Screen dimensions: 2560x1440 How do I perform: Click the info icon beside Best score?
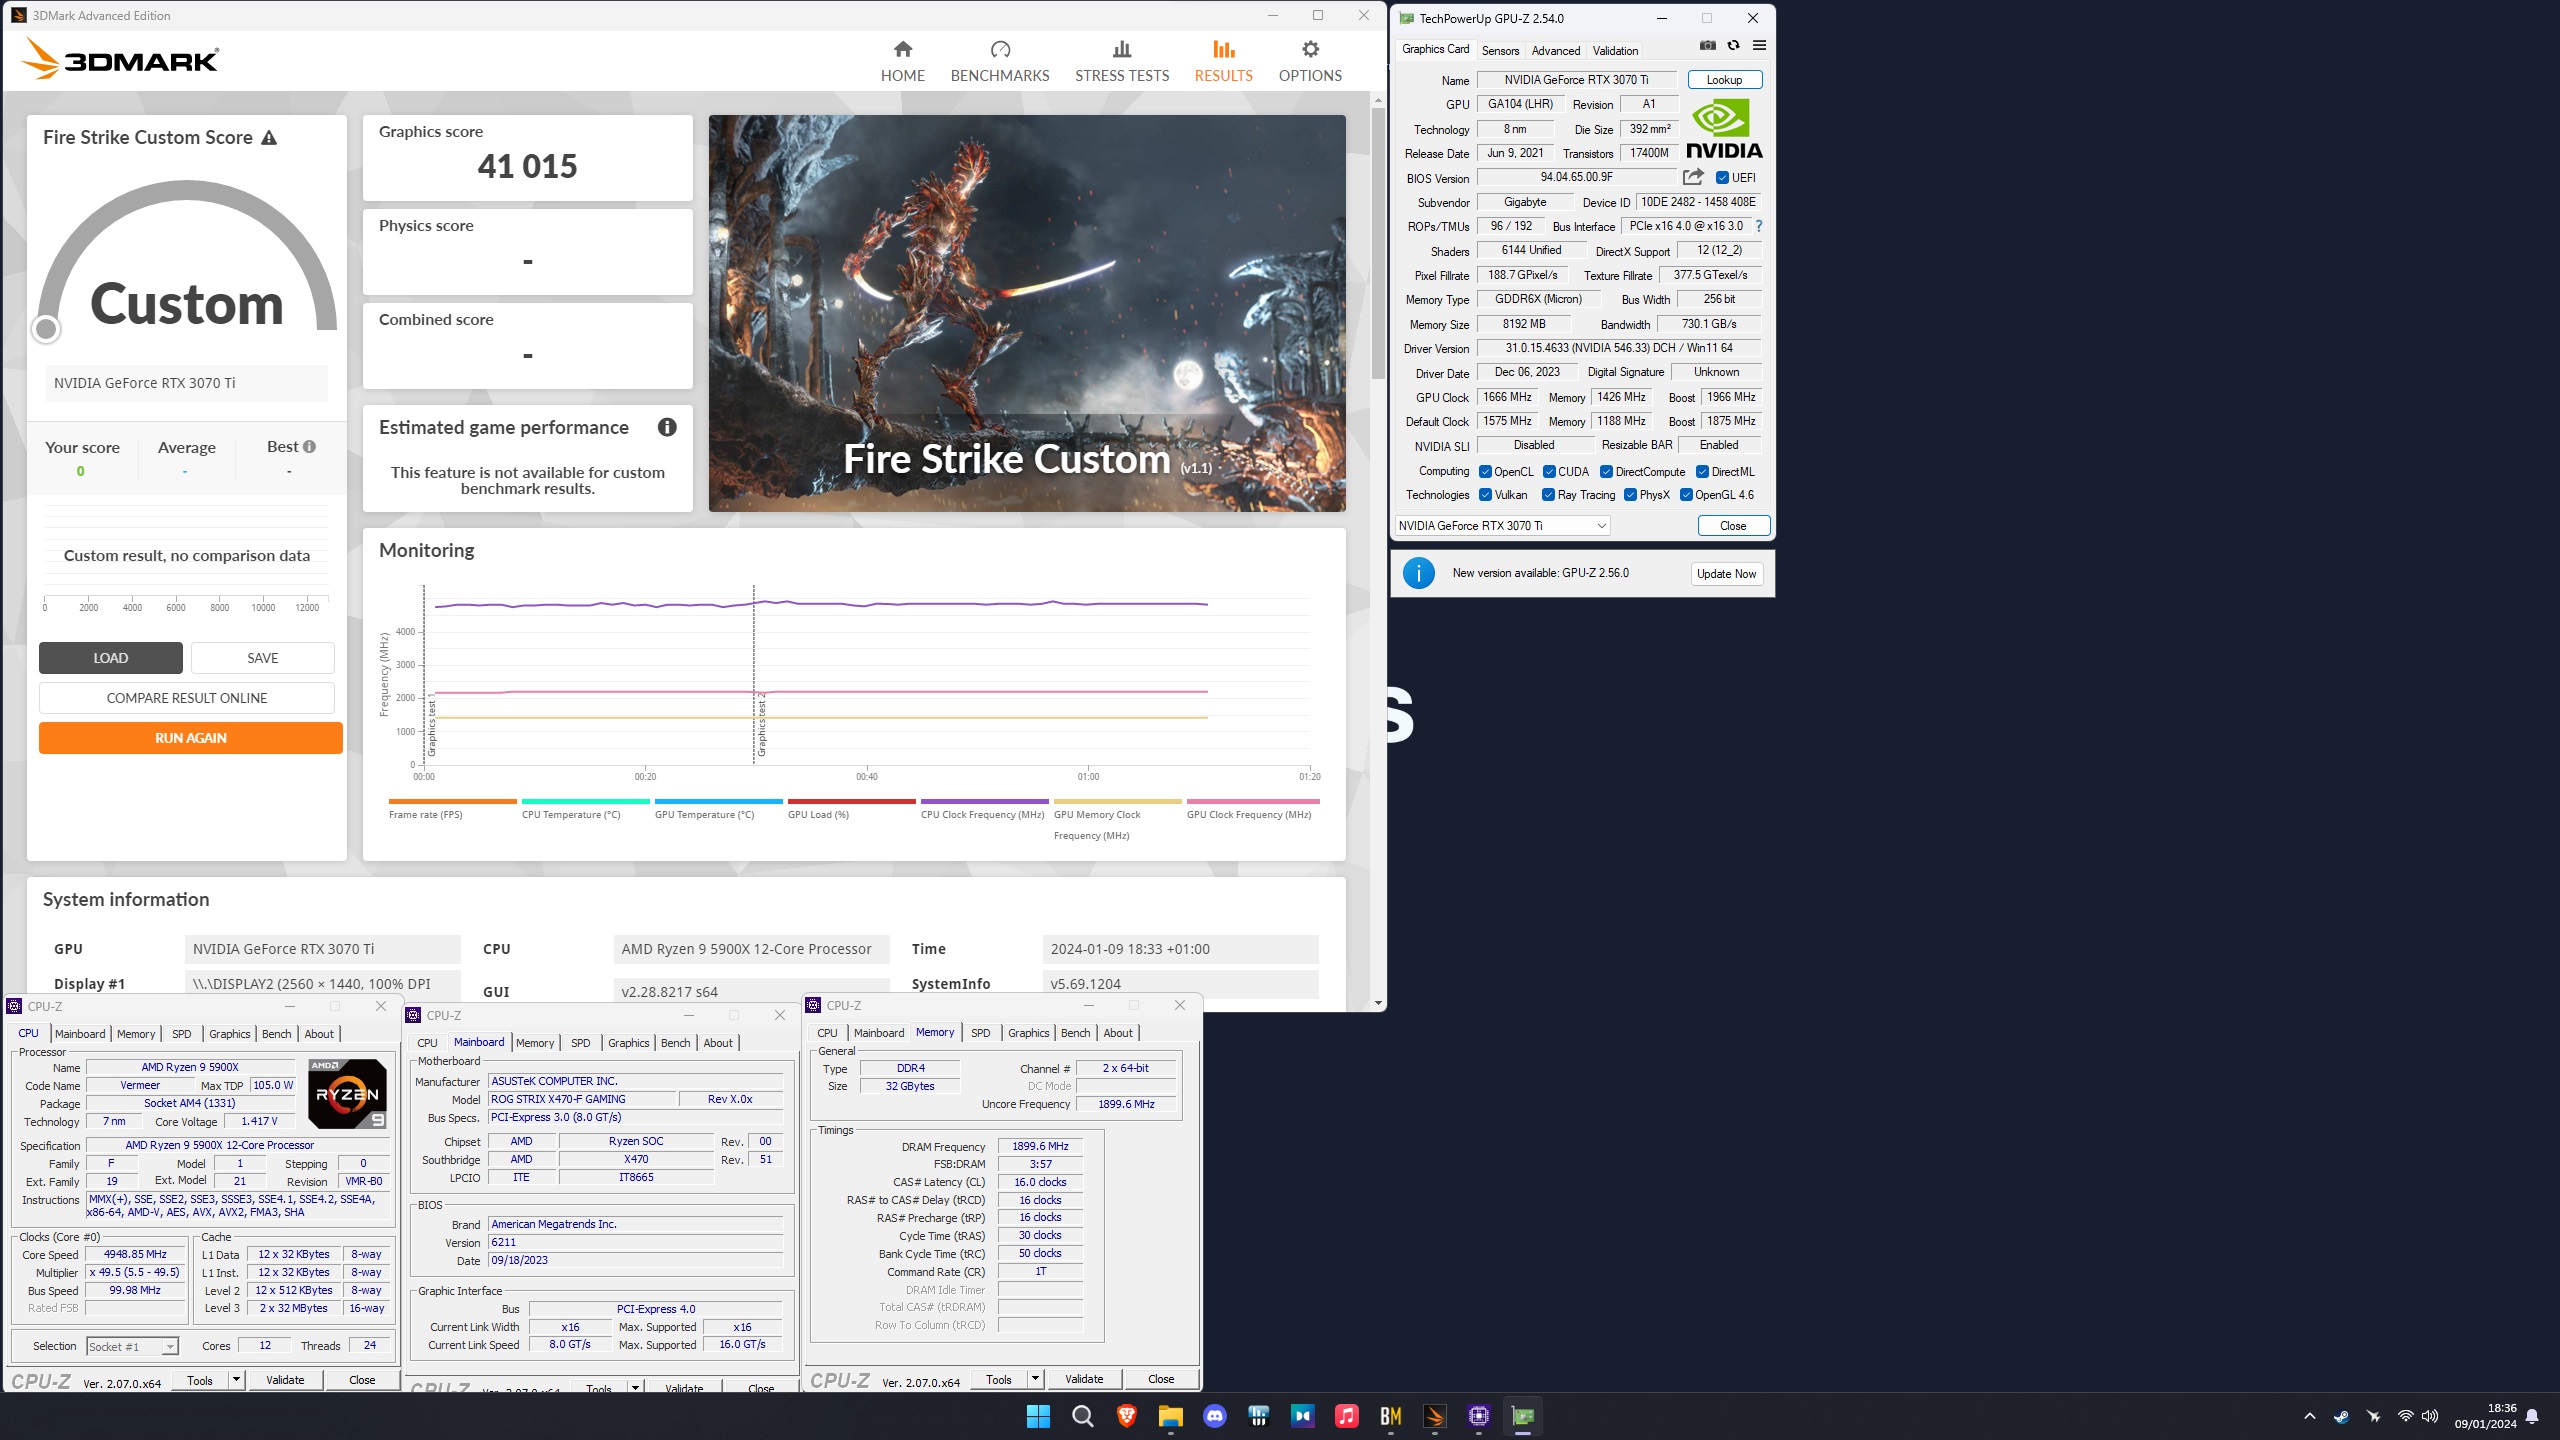[310, 447]
